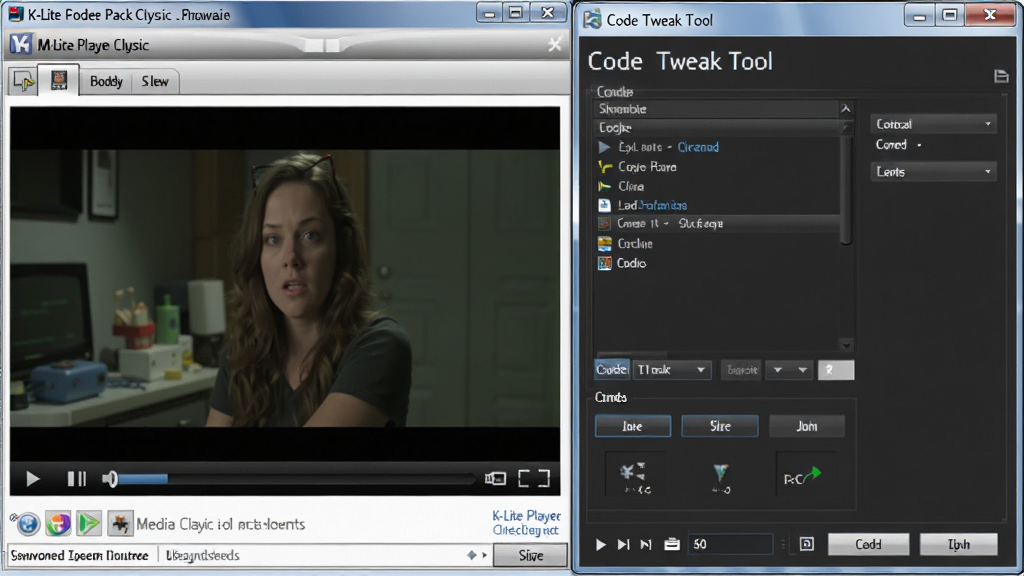Click the list scroll down arrow
The image size is (1024, 576).
(x=846, y=345)
